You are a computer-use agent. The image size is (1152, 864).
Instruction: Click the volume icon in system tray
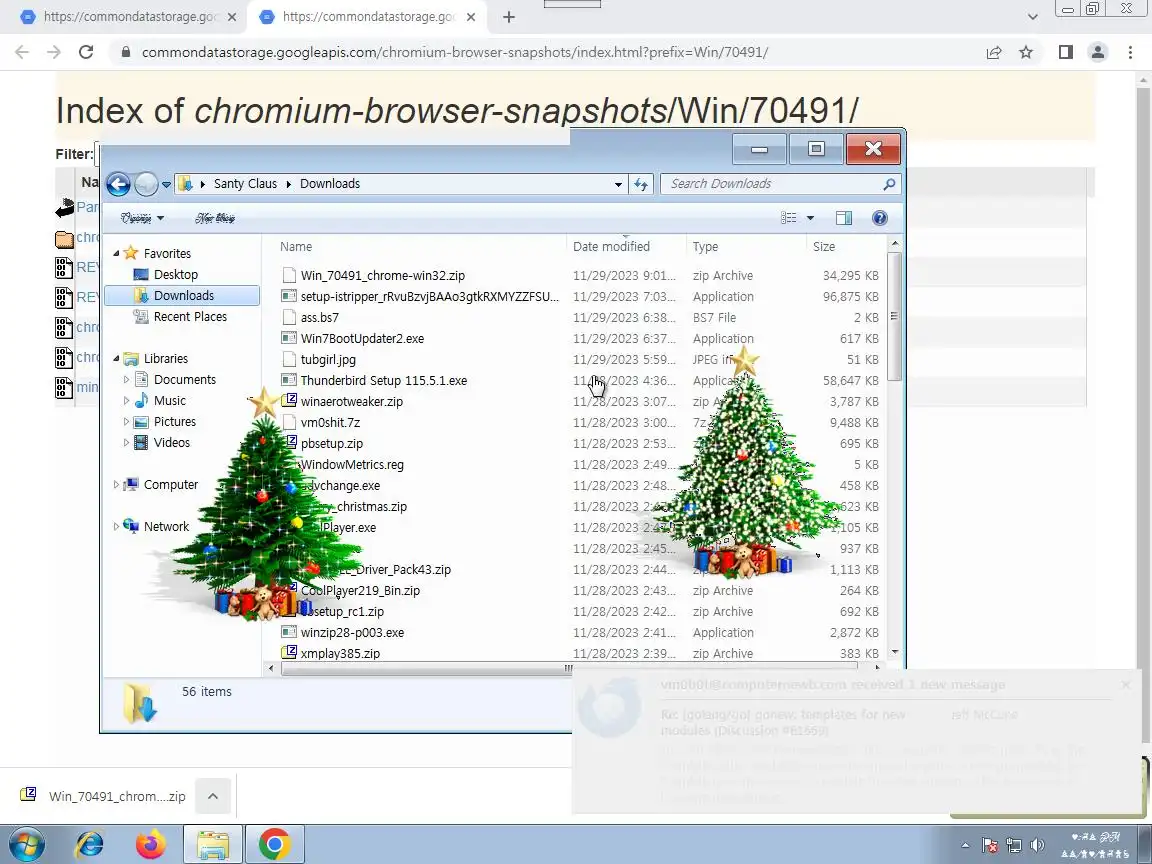click(1037, 845)
